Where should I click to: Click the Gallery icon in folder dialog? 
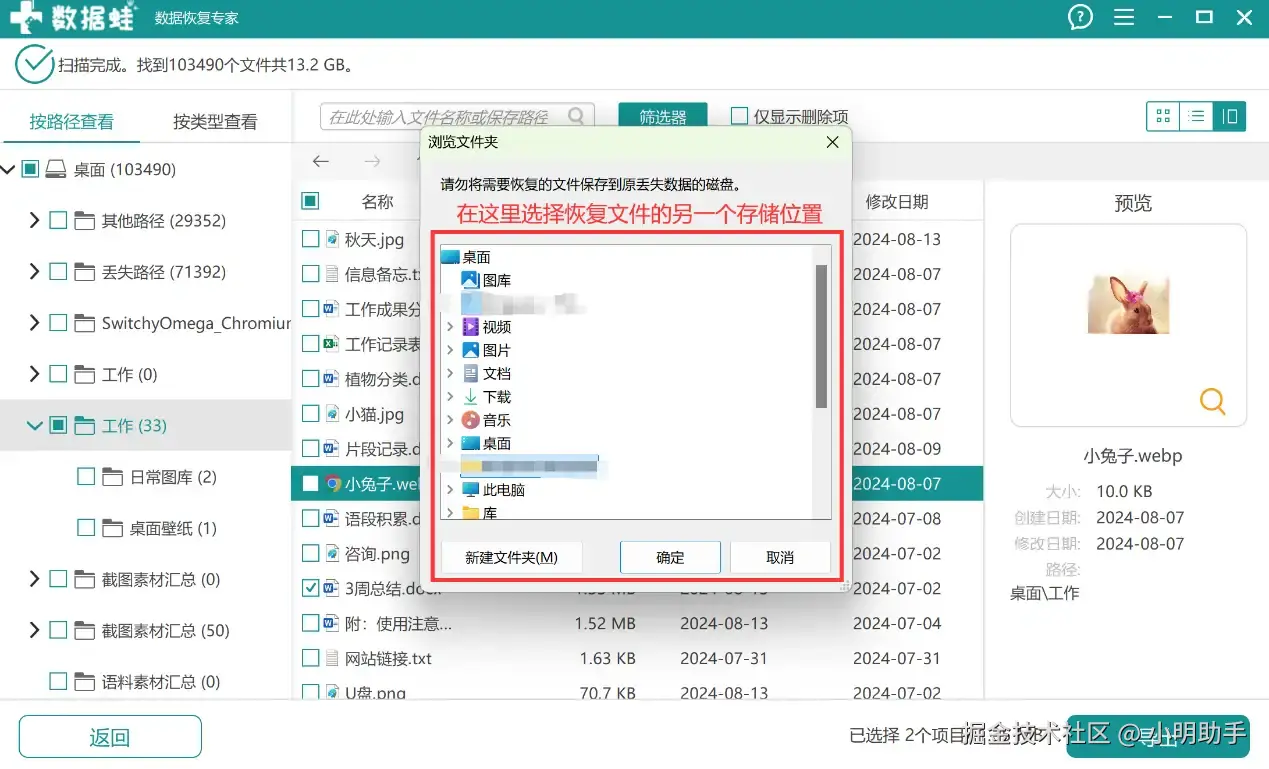[470, 280]
